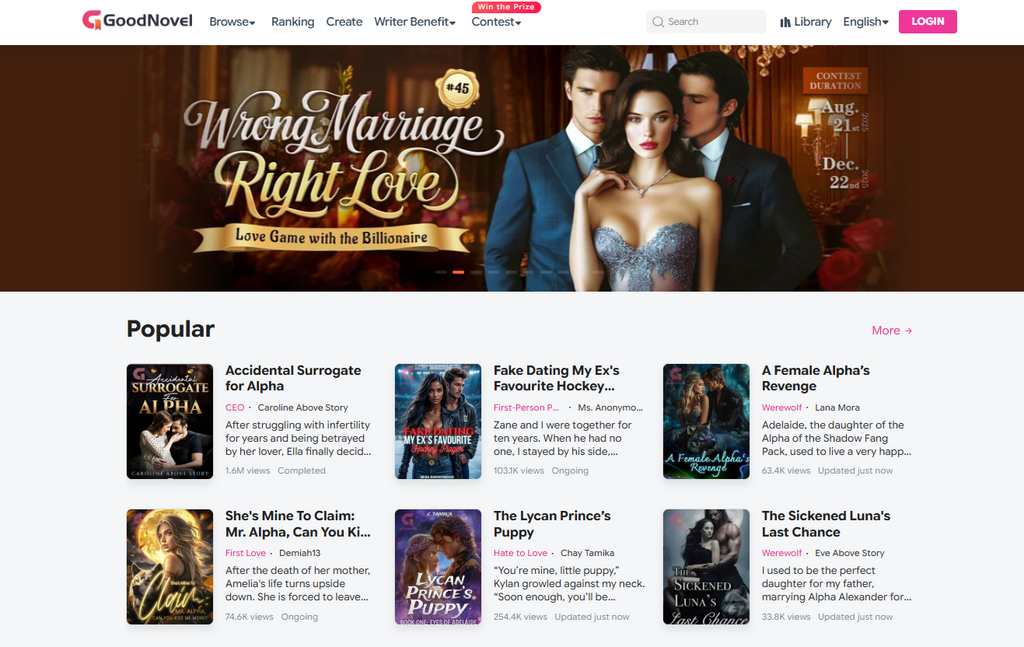Click the Win the Prize badge

506,7
